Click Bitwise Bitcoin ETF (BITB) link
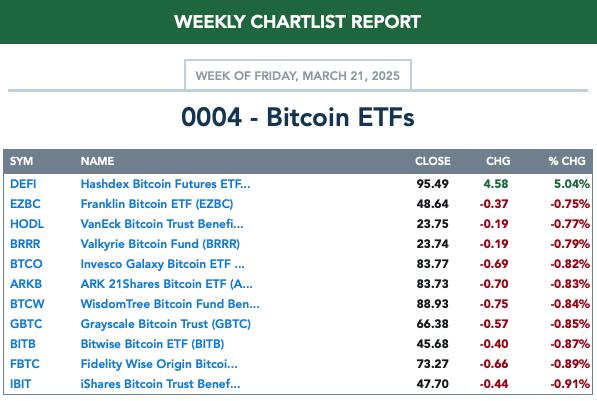Screen dimensions: 597x401 [152, 344]
